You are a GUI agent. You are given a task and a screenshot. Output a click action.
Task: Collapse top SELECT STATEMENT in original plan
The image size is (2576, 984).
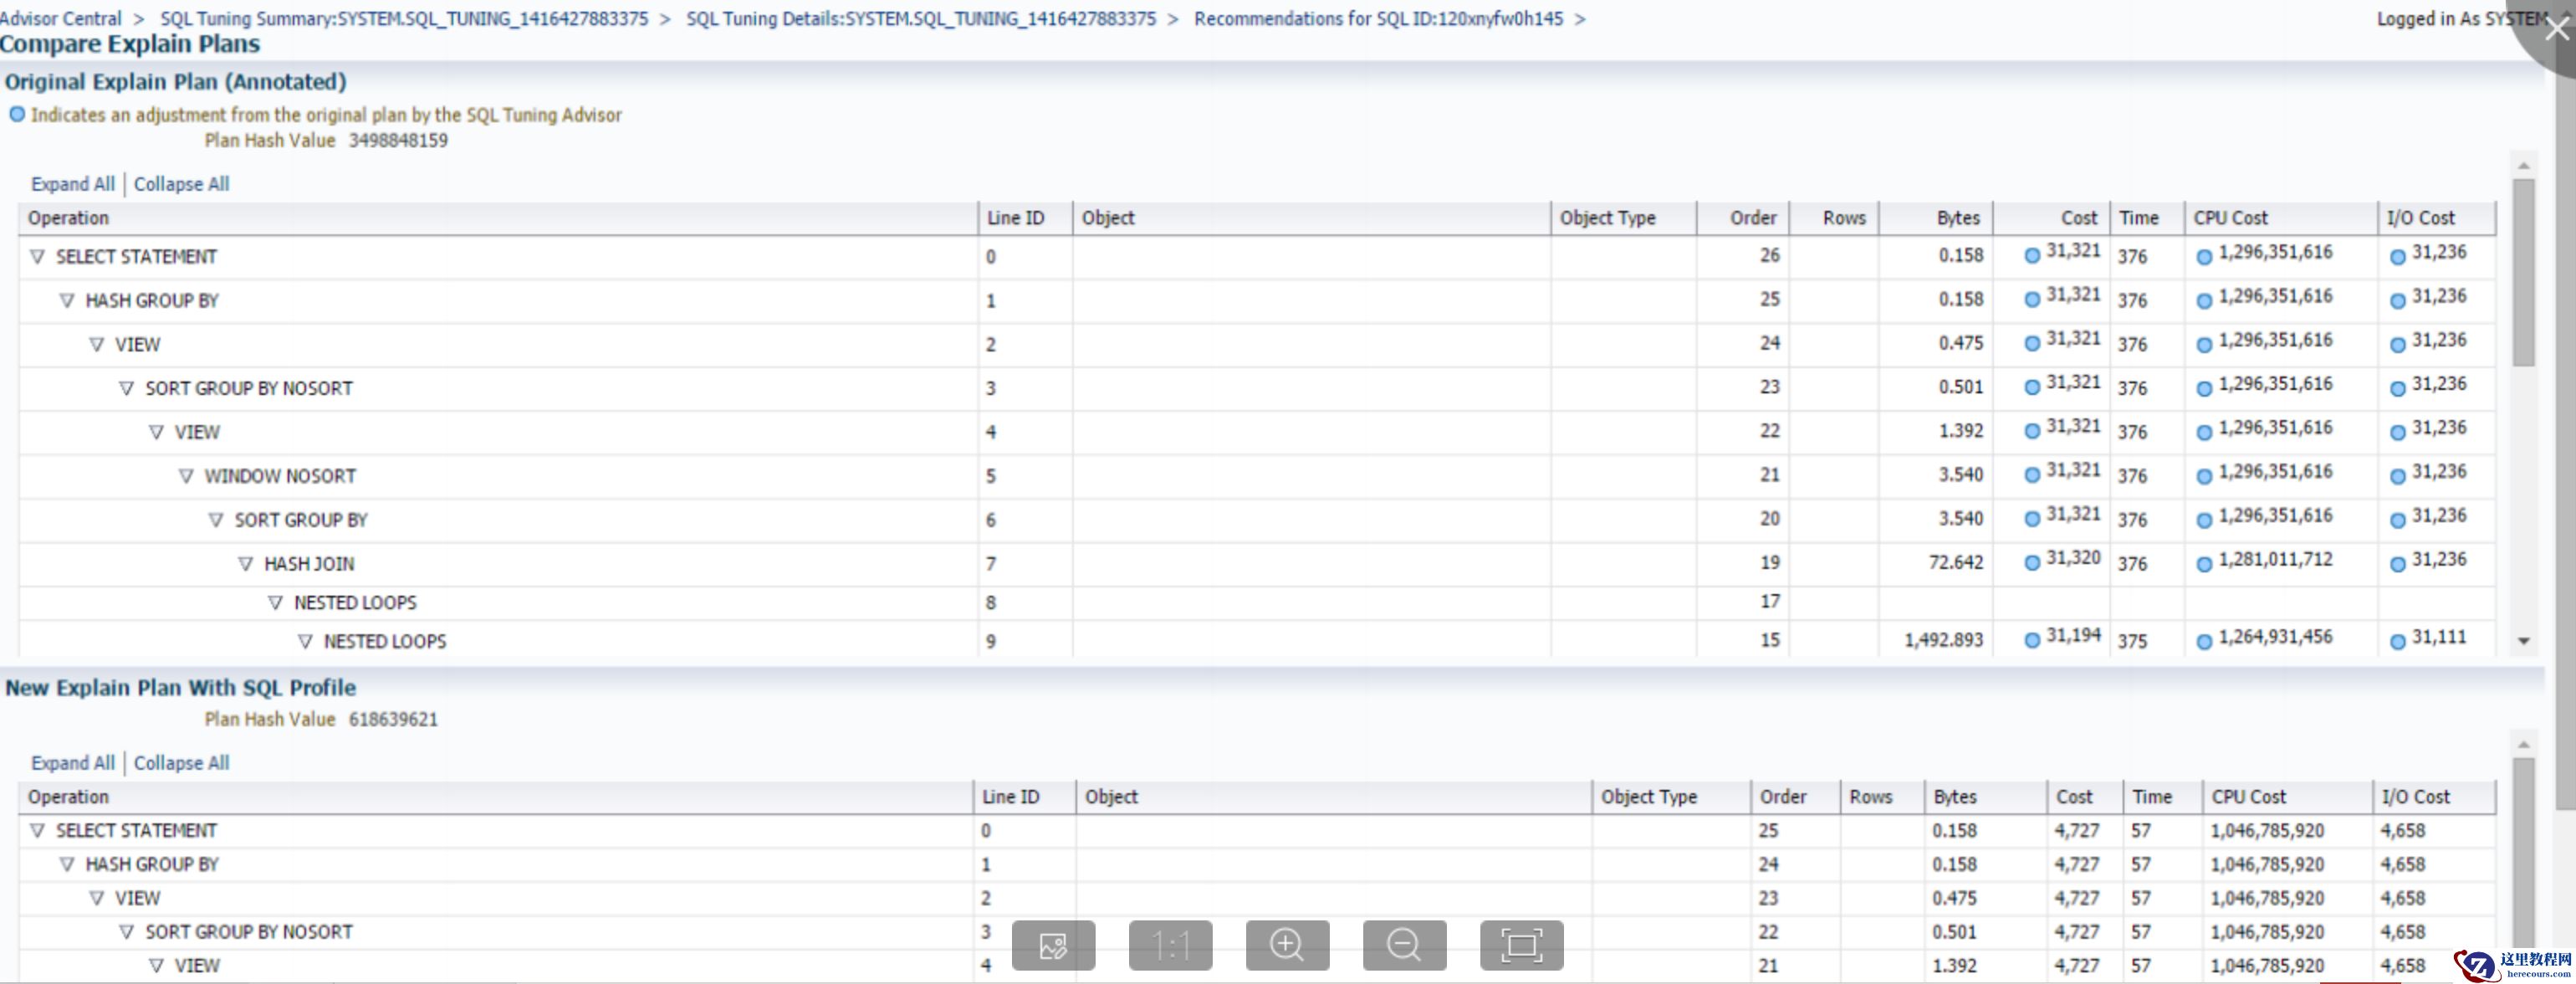tap(37, 257)
